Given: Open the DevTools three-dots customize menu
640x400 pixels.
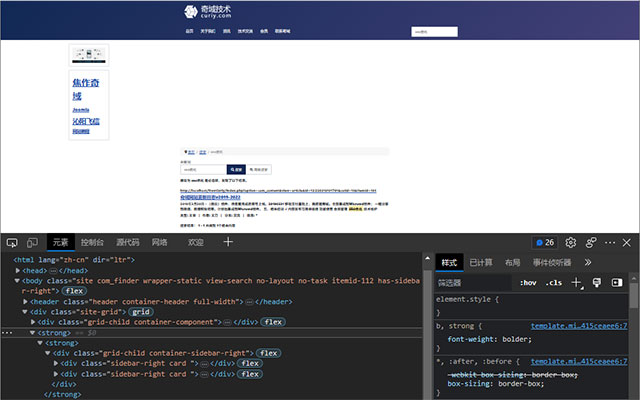Looking at the screenshot, I should coord(610,242).
